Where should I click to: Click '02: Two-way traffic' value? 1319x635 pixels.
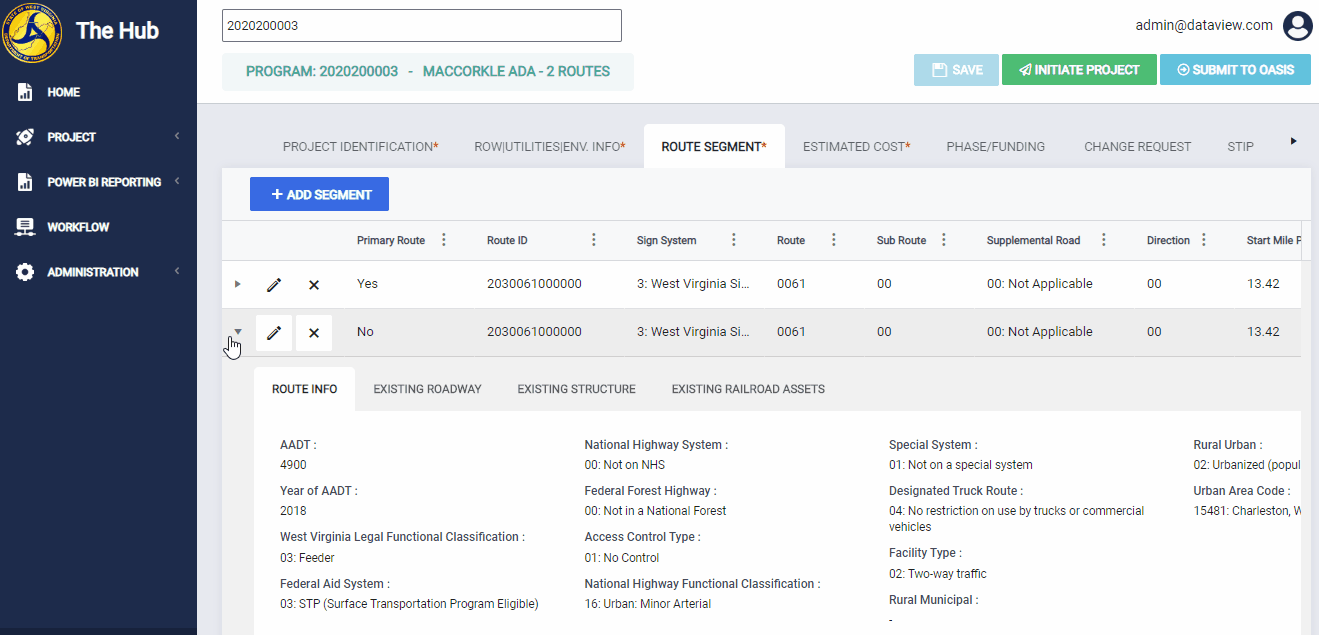click(938, 574)
